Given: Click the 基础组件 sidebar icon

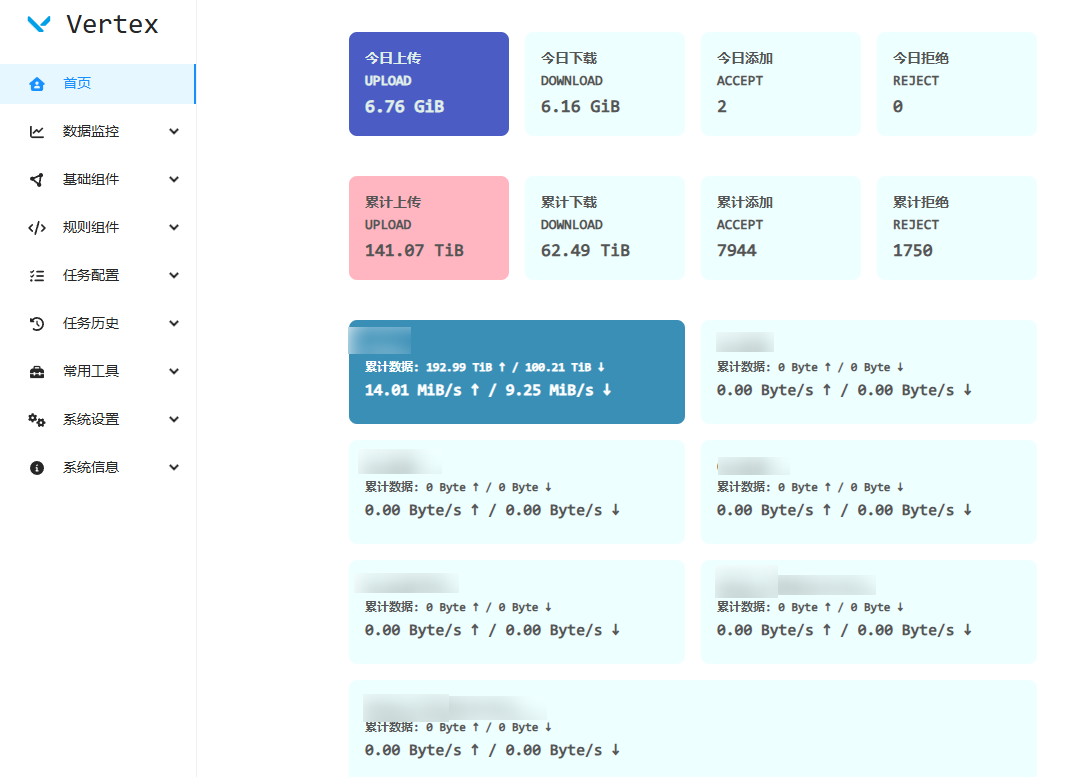Looking at the screenshot, I should click(37, 180).
